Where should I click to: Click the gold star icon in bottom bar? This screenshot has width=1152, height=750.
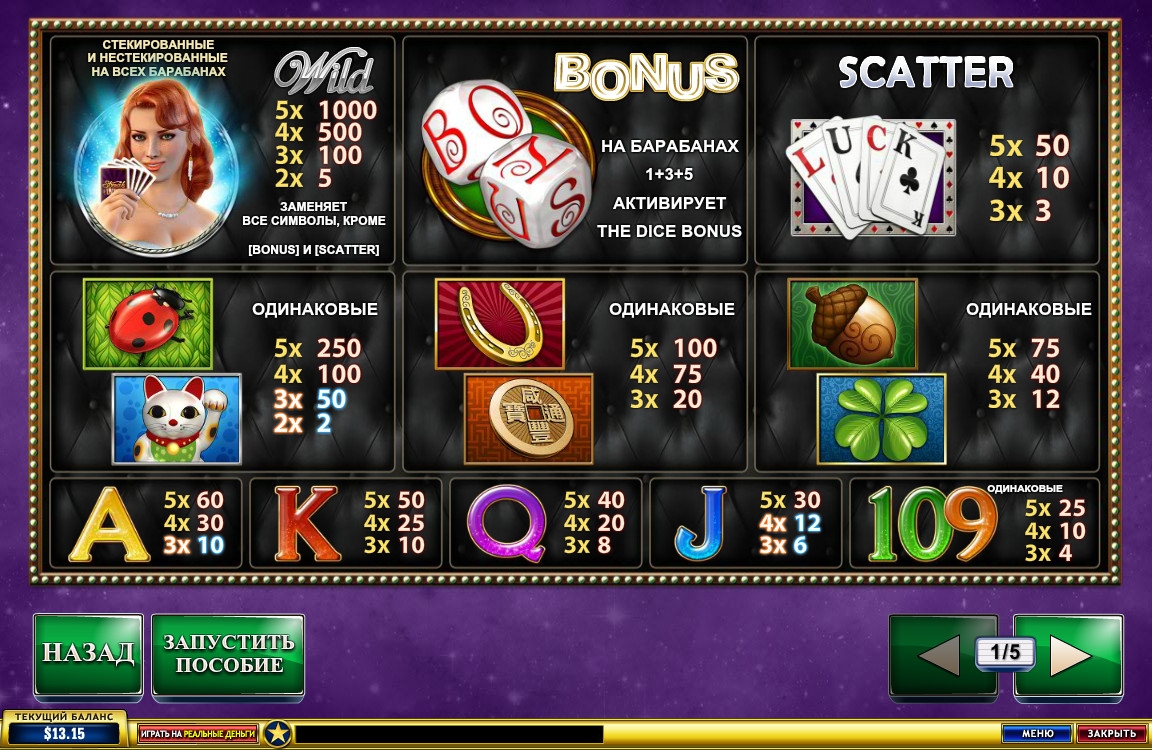278,734
